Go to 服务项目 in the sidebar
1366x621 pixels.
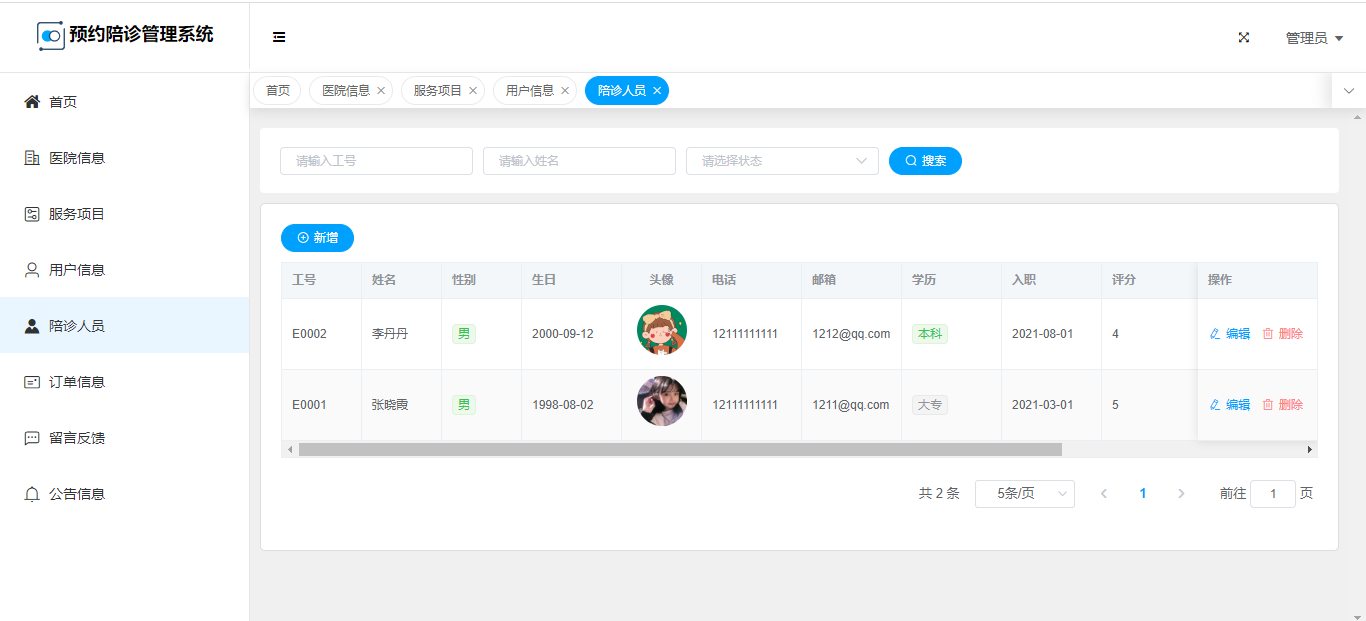[77, 214]
